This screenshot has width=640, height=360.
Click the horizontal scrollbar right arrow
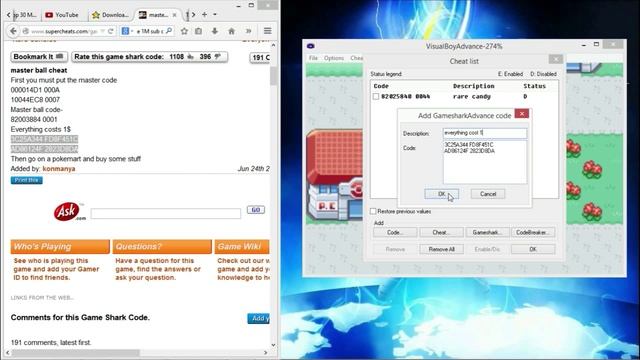pos(265,353)
